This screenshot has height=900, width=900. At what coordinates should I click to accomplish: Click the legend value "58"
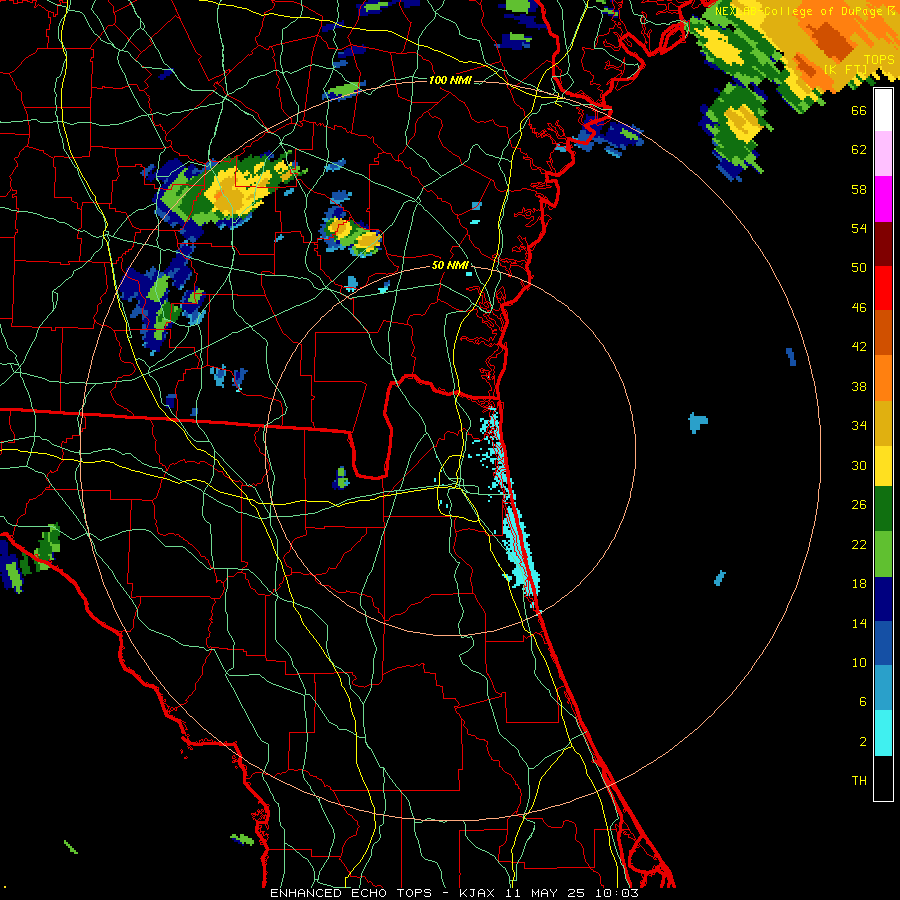click(859, 189)
